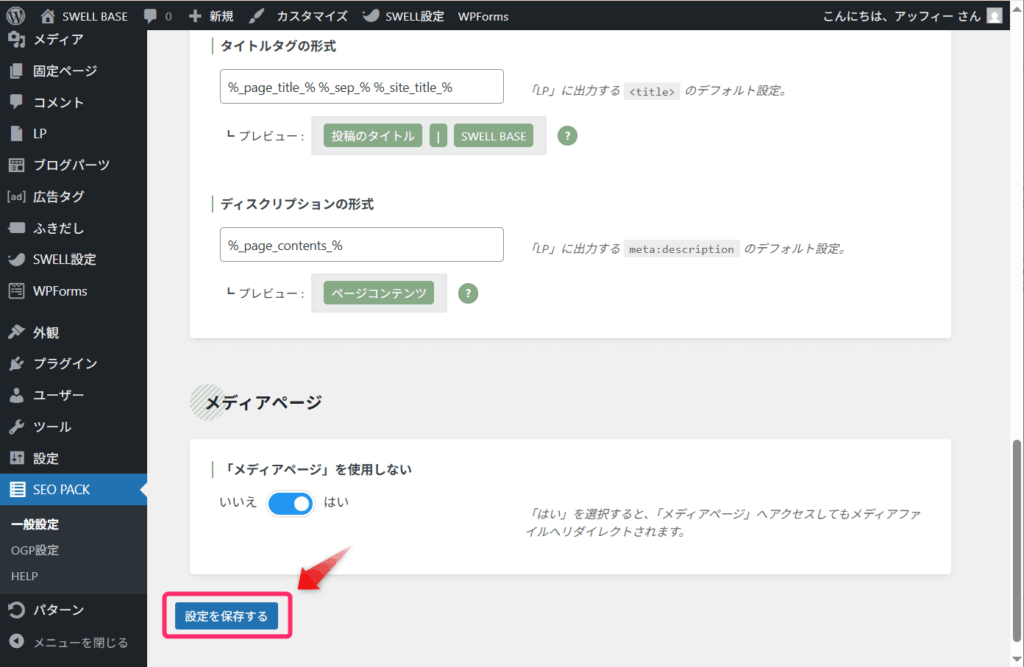This screenshot has height=667, width=1024.
Task: Open help icon beside description preview
Action: point(468,293)
